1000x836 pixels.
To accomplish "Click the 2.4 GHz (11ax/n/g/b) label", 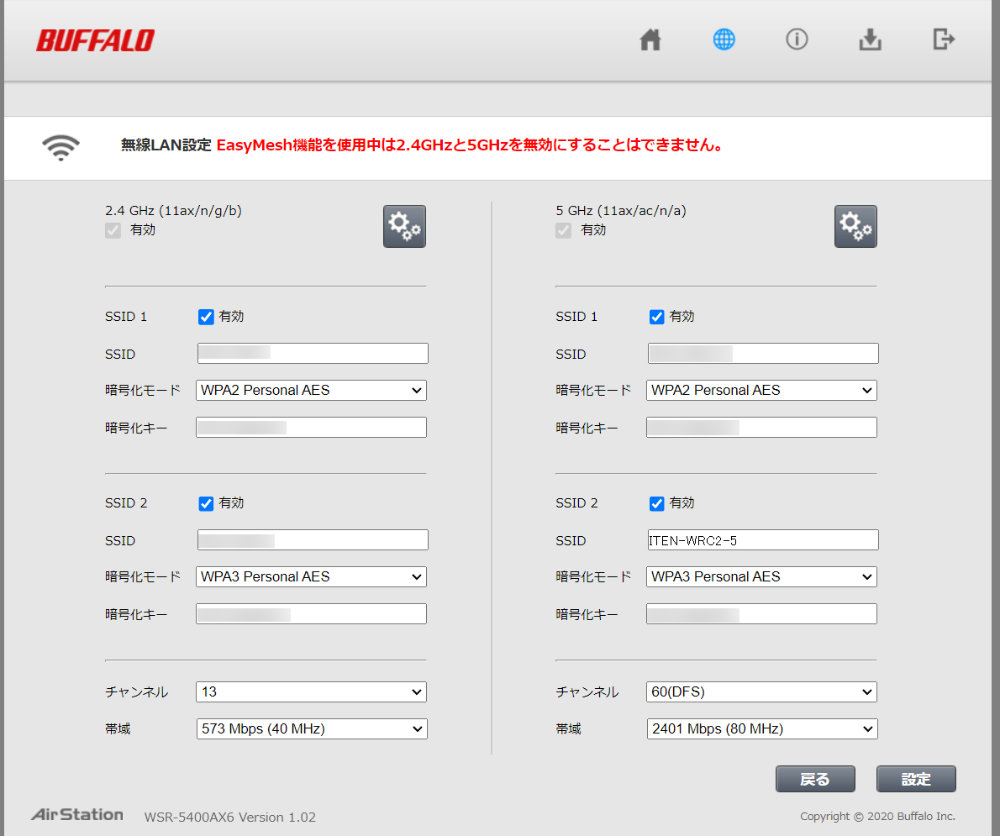I will [x=173, y=210].
